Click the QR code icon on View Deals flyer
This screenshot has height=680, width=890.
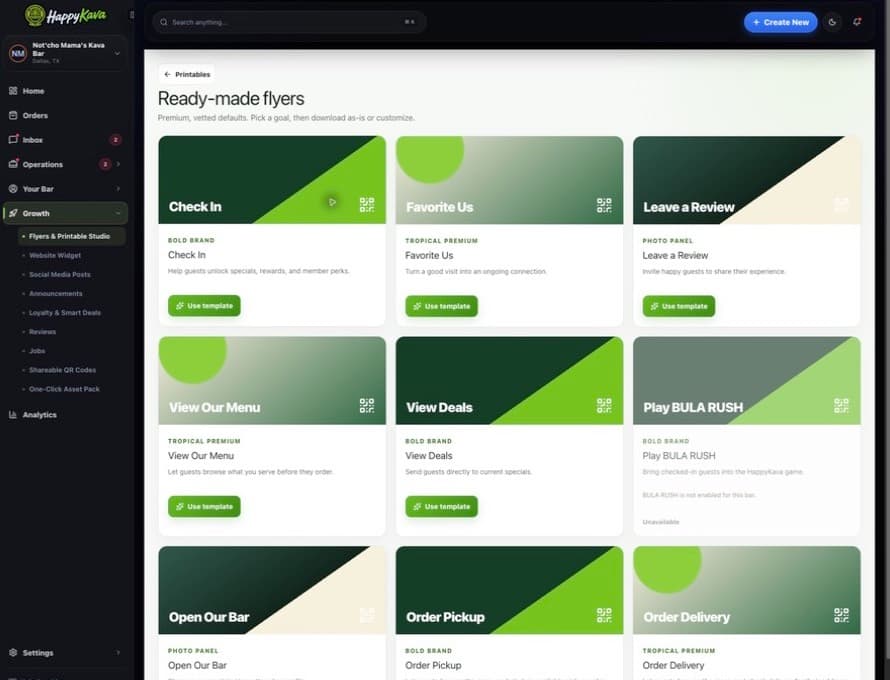[604, 405]
